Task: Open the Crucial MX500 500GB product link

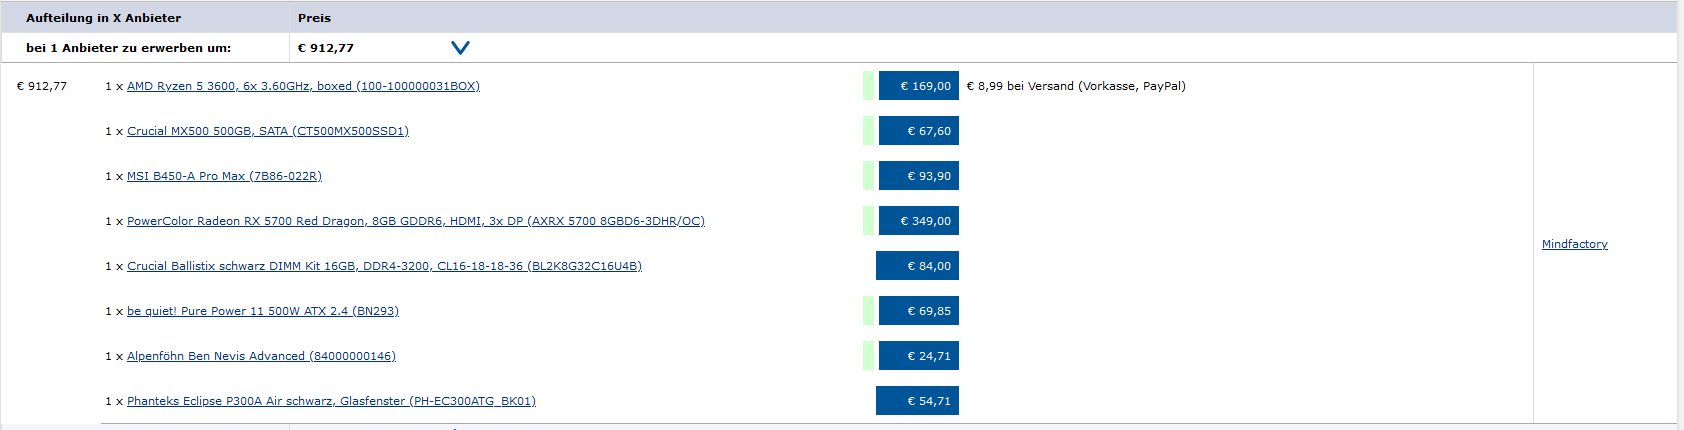Action: coord(267,131)
